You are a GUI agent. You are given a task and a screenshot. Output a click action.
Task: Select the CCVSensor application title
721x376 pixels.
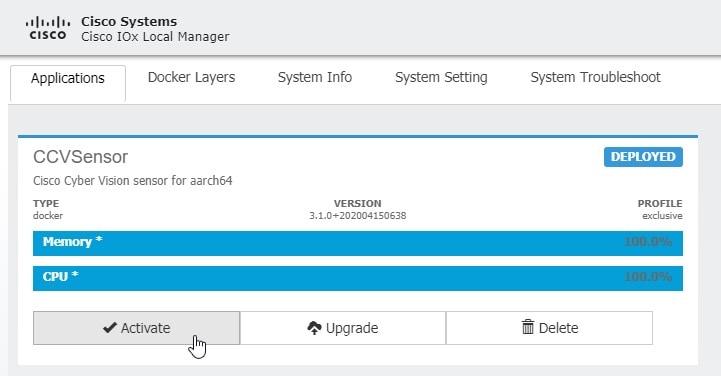click(x=80, y=157)
